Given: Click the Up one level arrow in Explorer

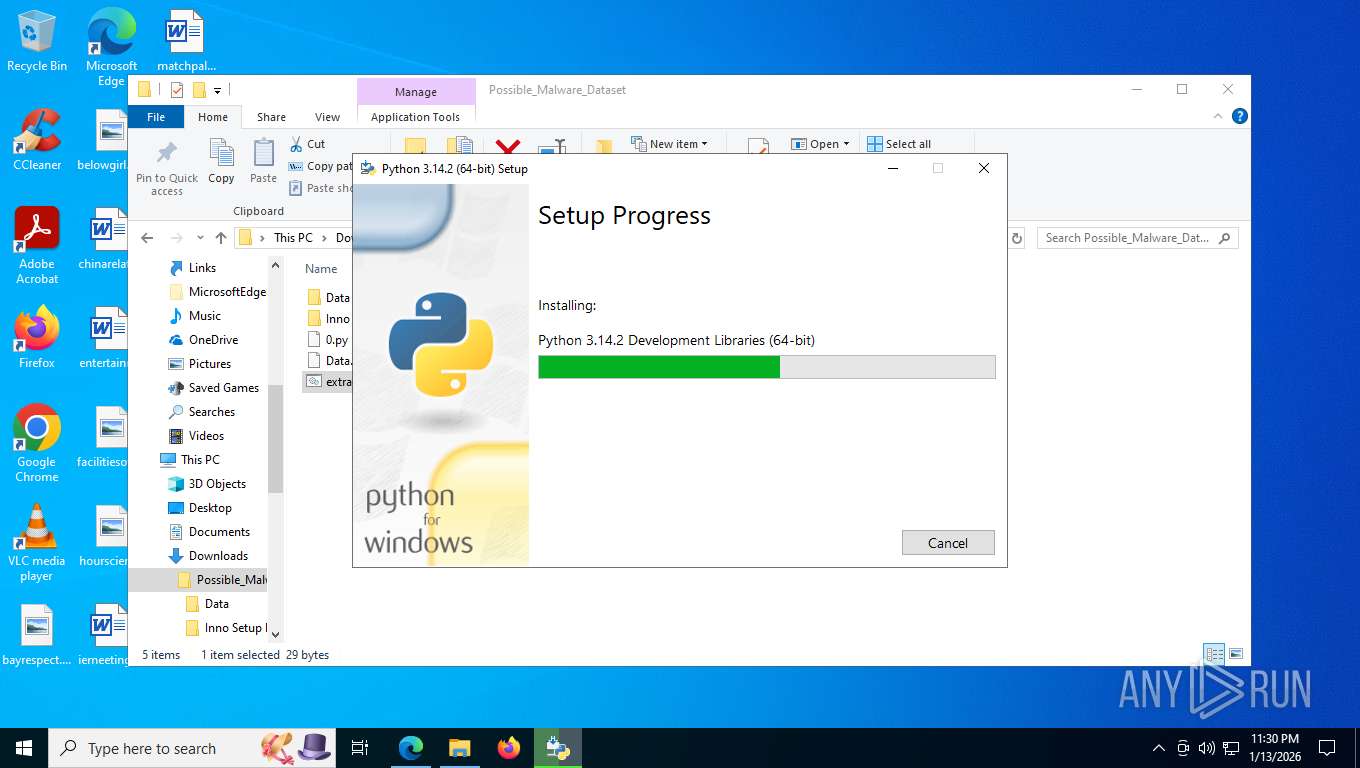Looking at the screenshot, I should point(221,238).
